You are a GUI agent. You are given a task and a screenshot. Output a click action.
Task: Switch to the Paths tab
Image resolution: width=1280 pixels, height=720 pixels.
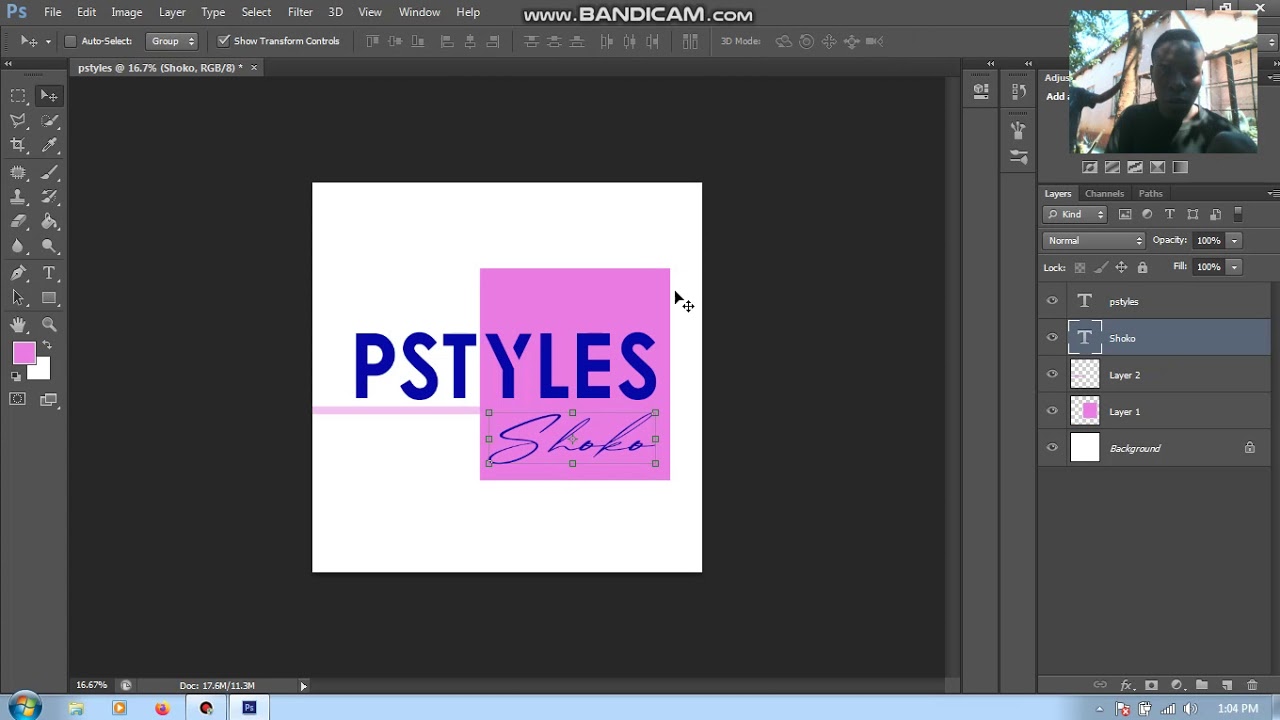click(1150, 193)
